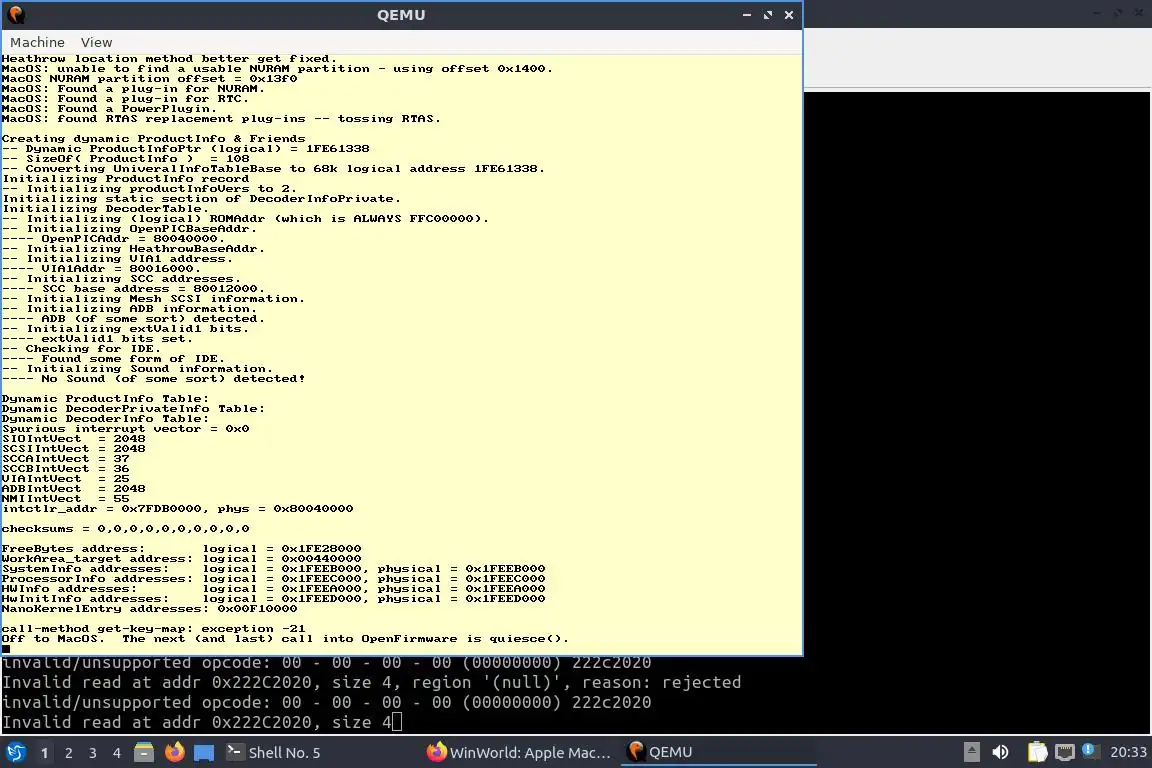Open the clipboard manager tray icon
This screenshot has height=768, width=1152.
click(1037, 752)
